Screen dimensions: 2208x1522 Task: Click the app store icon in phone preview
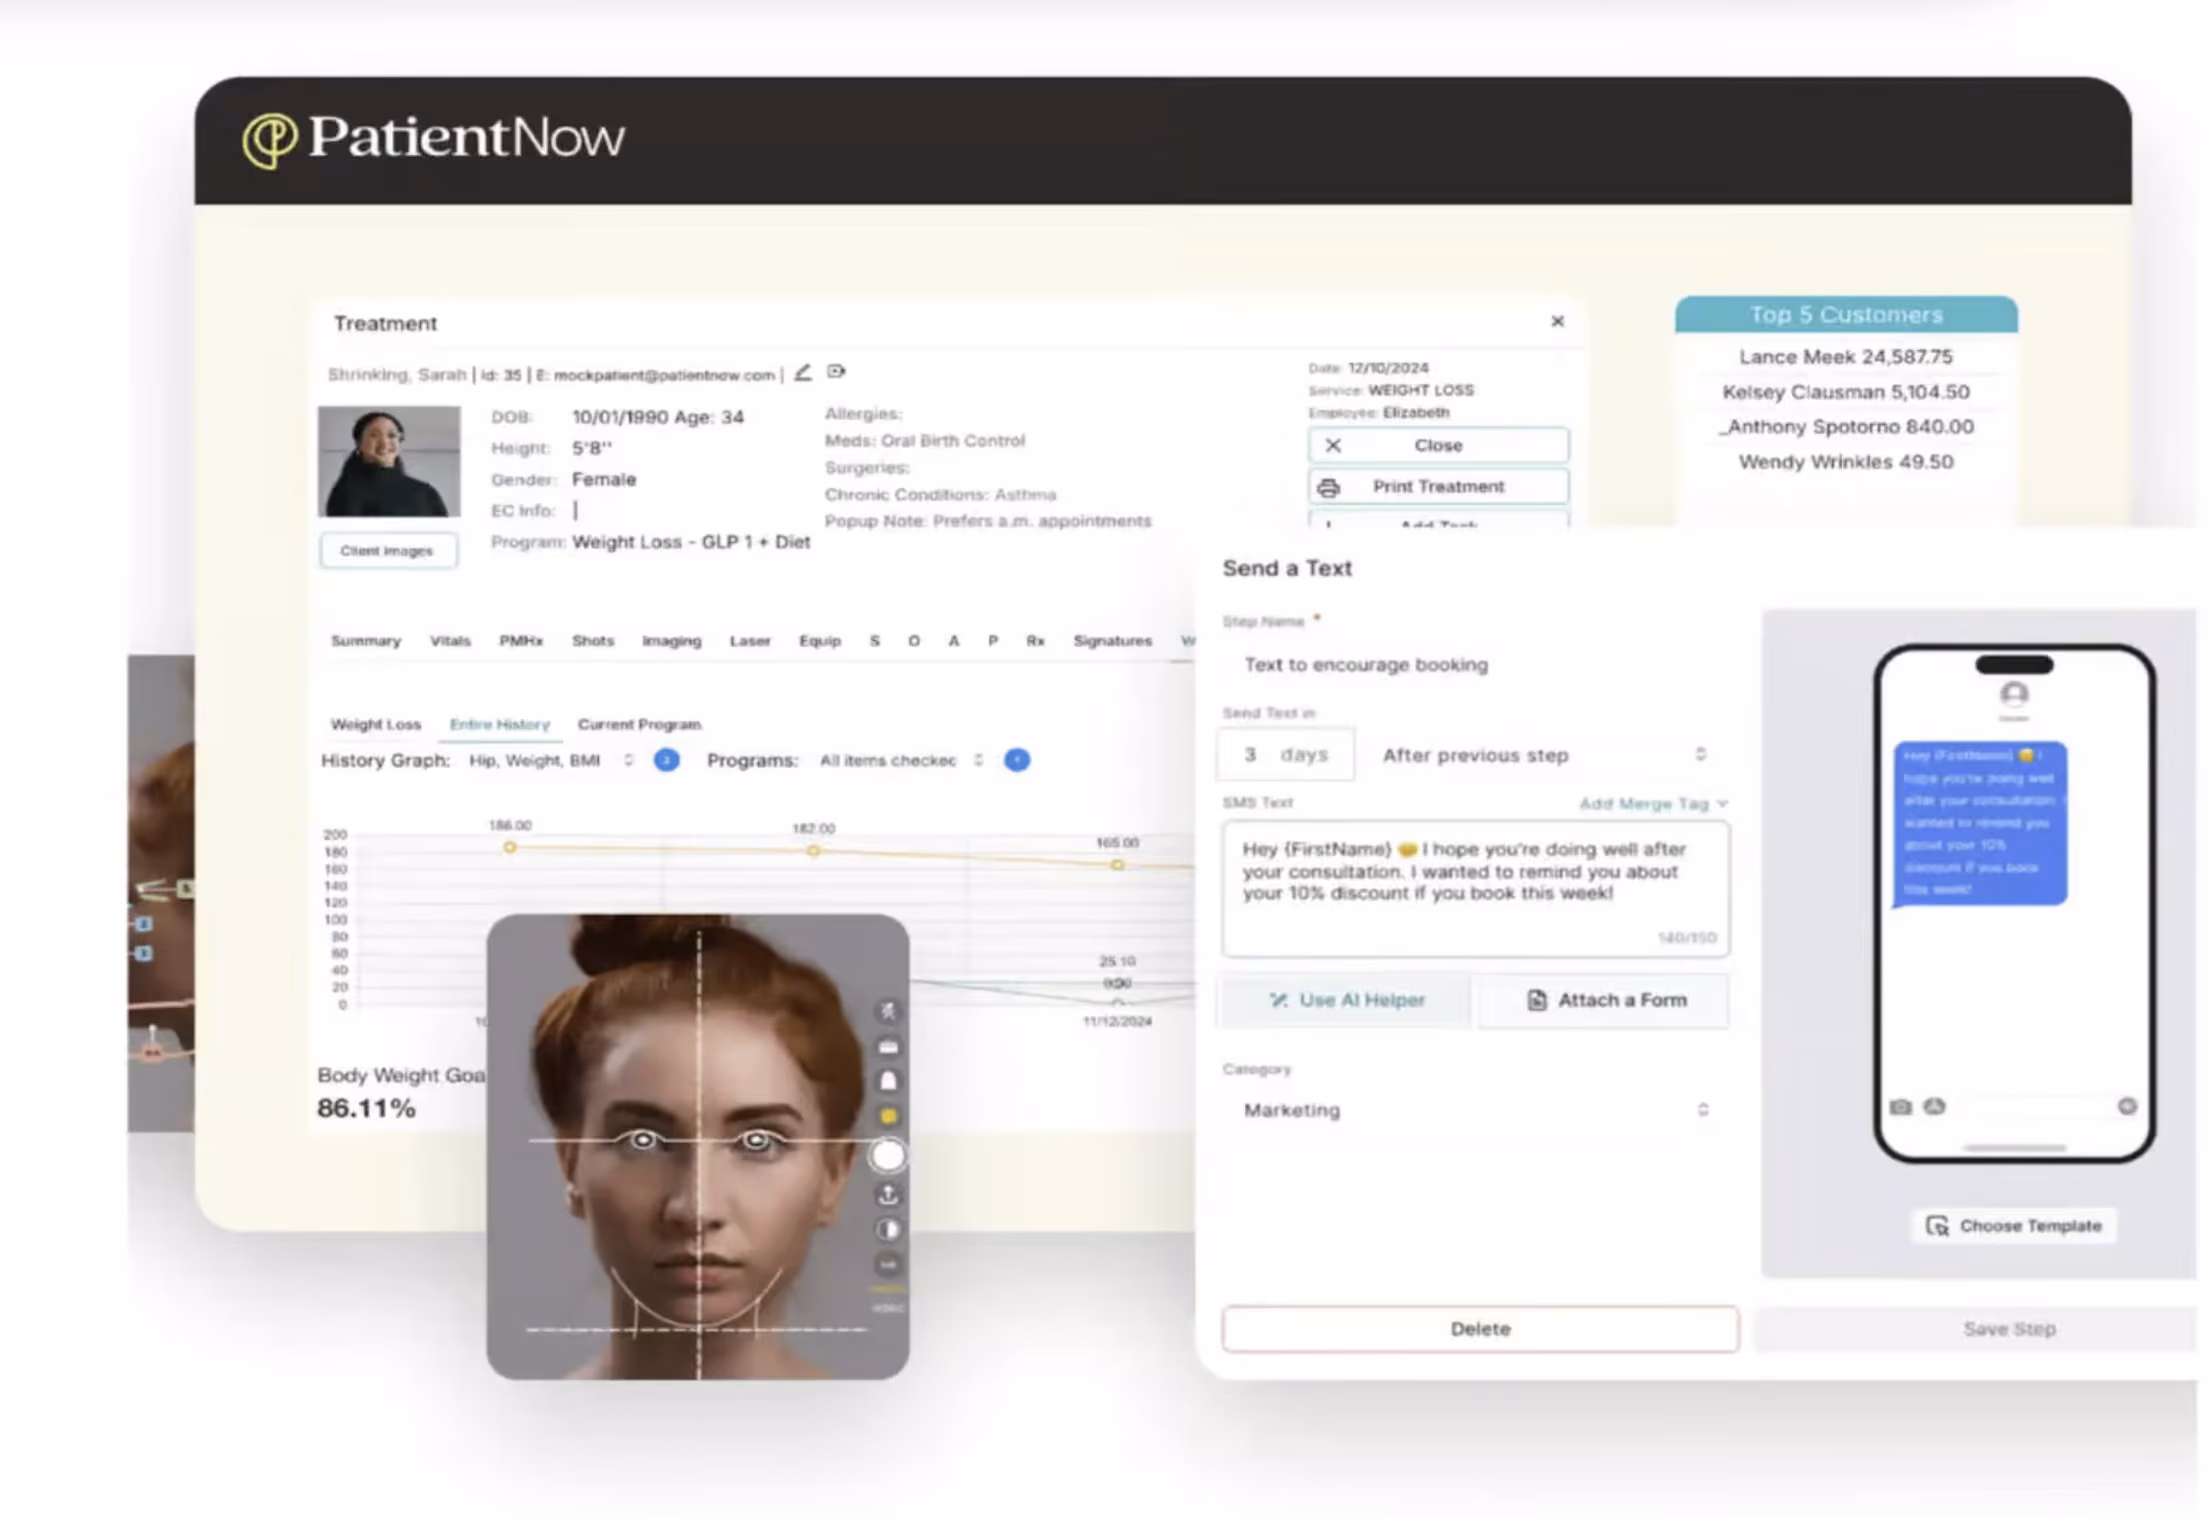pyautogui.click(x=1935, y=1106)
